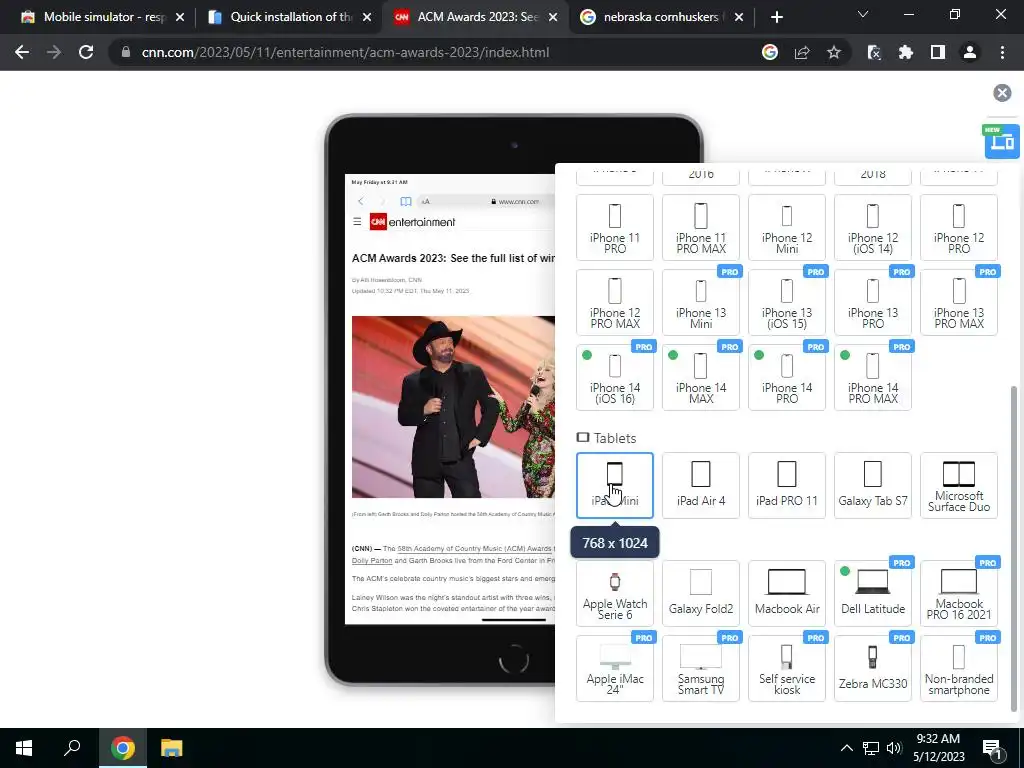Select the iPhone 11 PRO device

point(615,228)
